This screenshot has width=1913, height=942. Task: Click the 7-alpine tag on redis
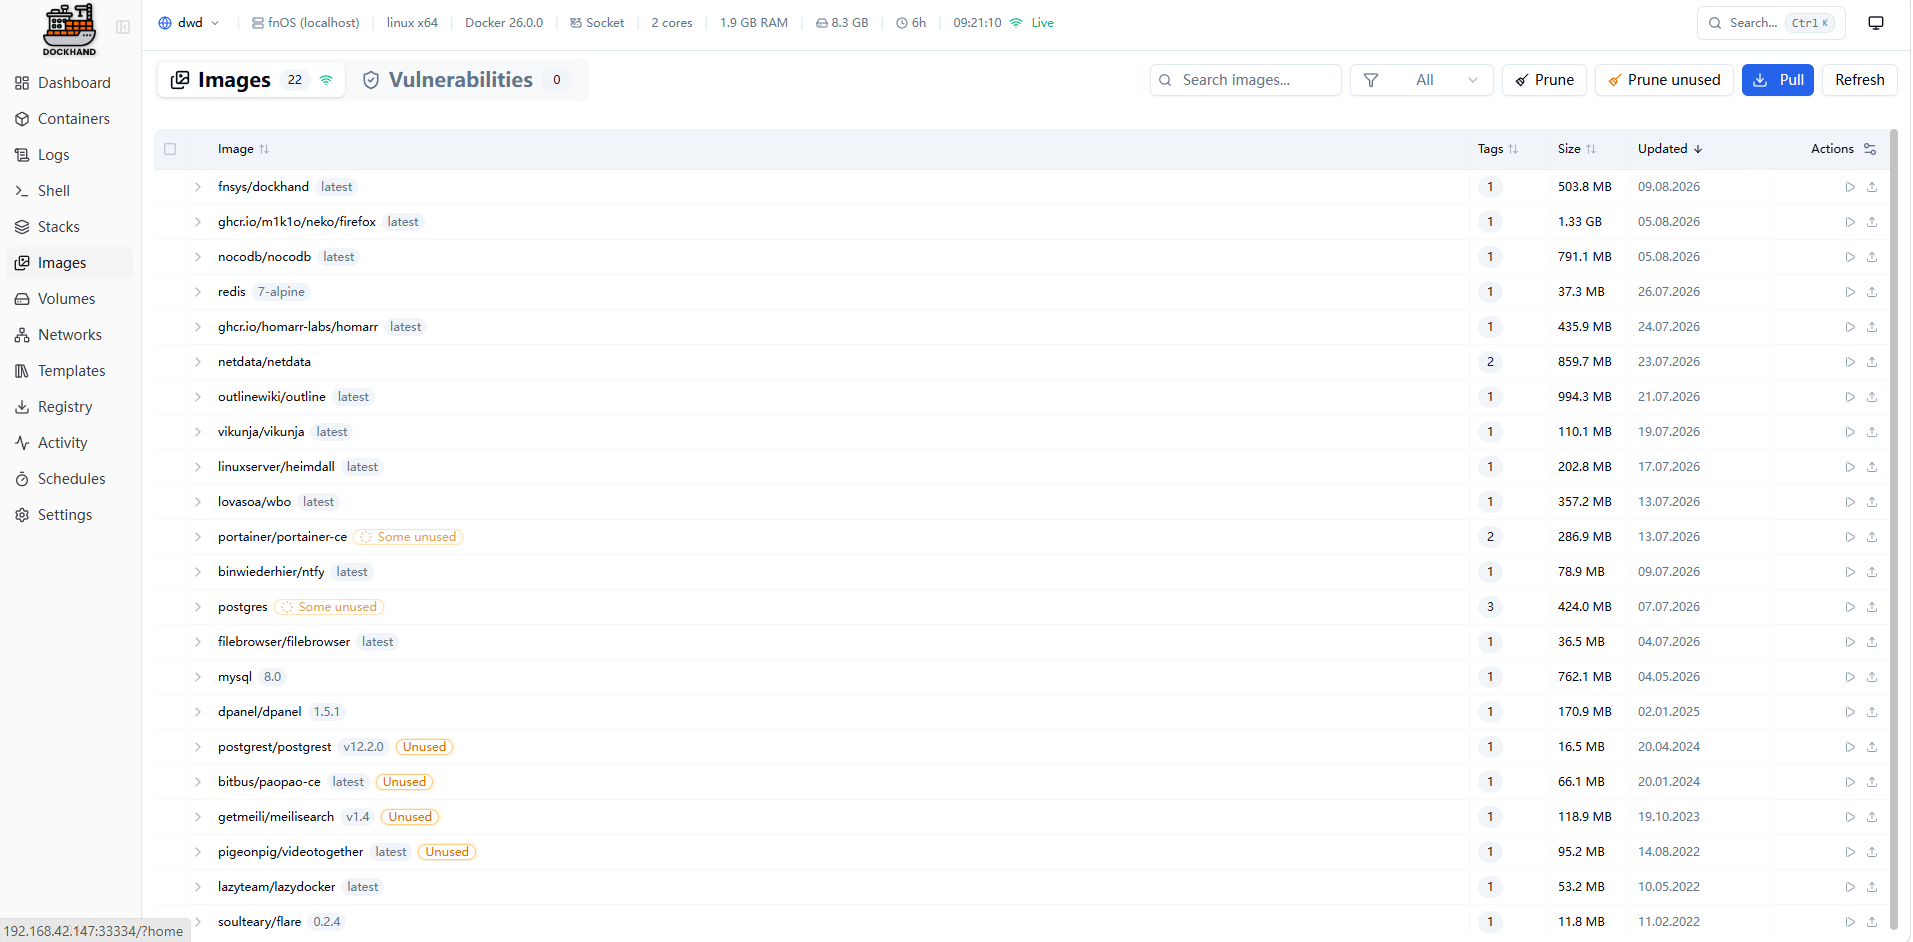tap(281, 292)
